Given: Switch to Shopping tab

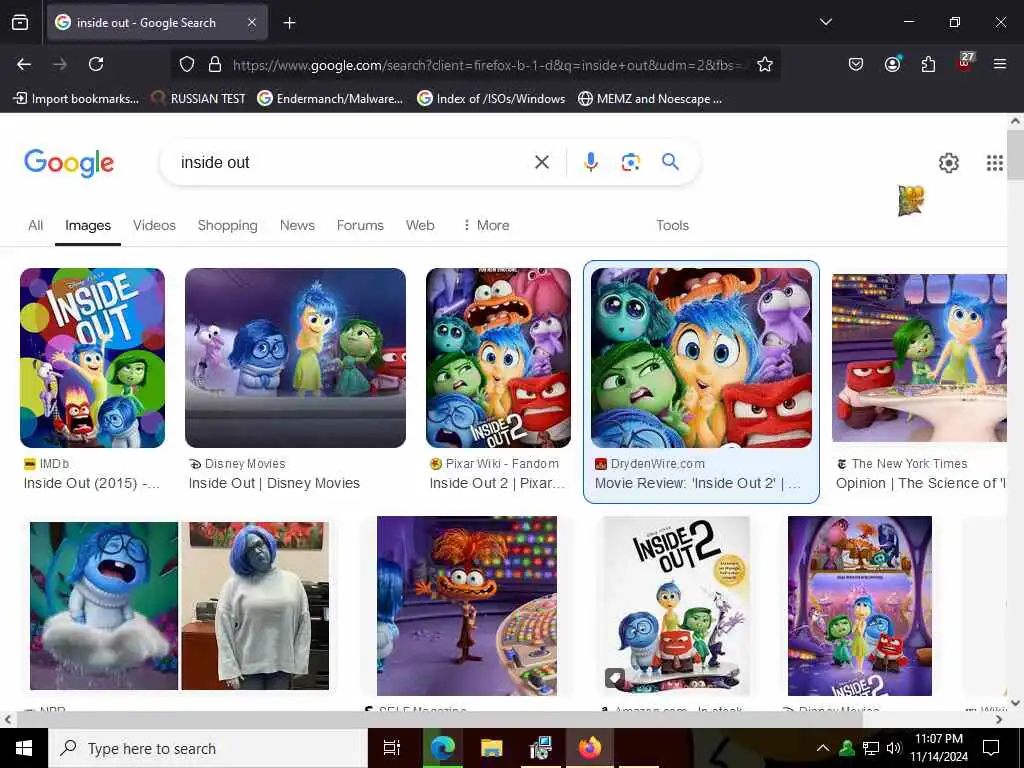Looking at the screenshot, I should point(227,225).
